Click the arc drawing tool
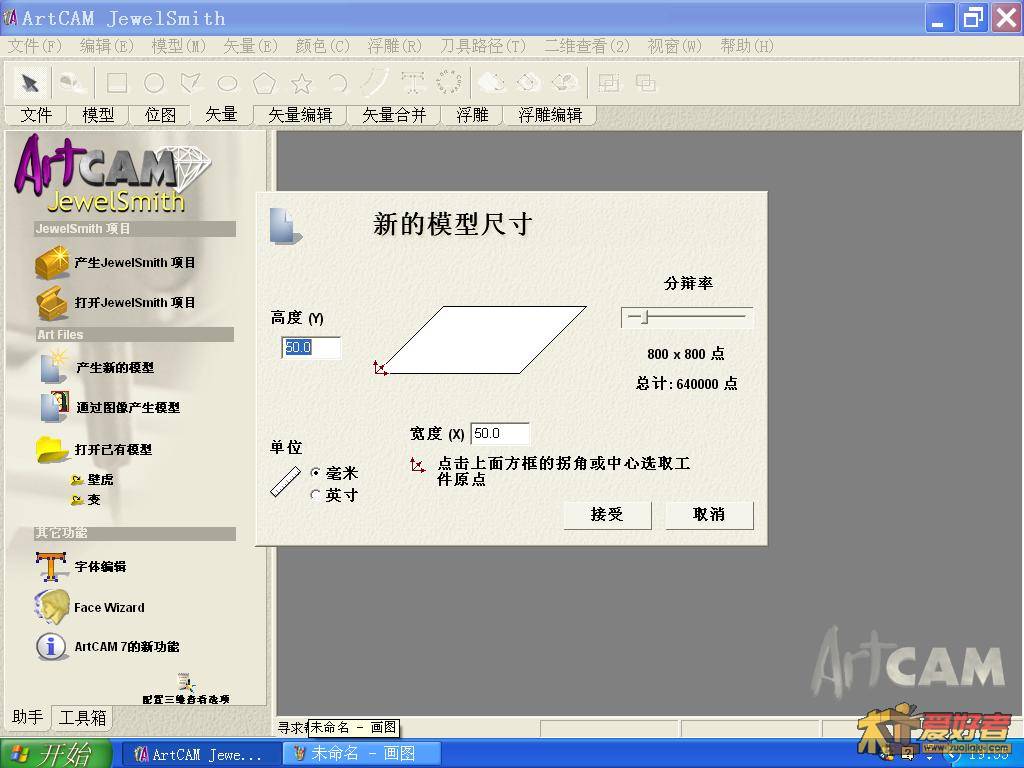This screenshot has width=1024, height=768. (338, 83)
